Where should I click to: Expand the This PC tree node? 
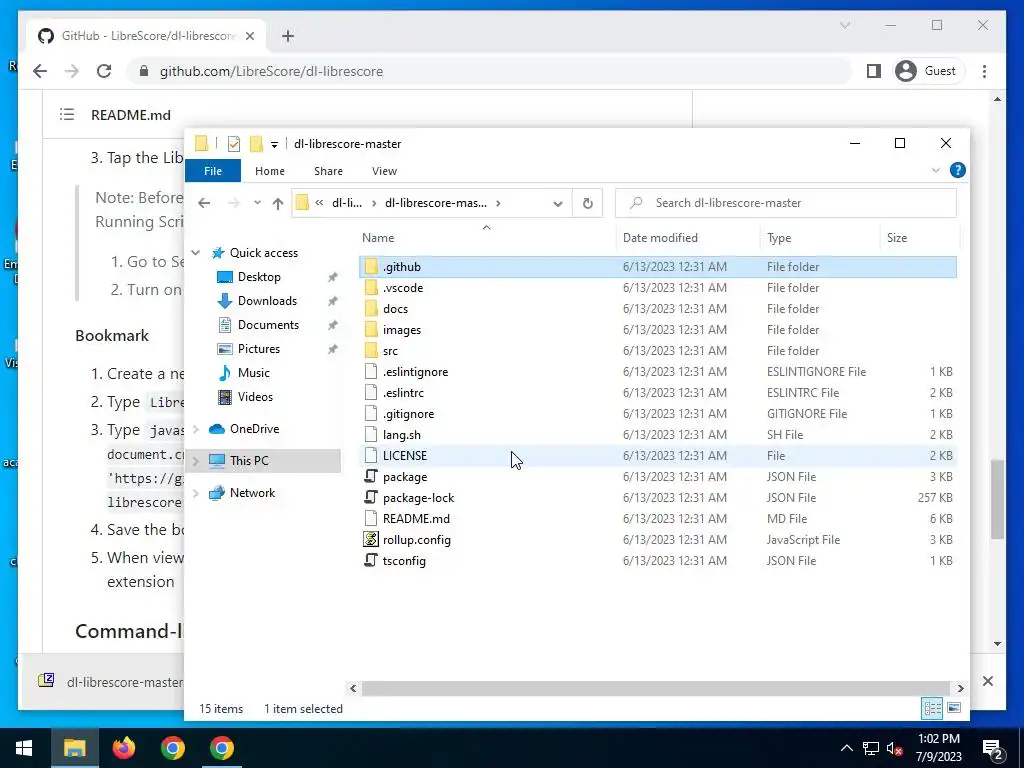tap(196, 461)
